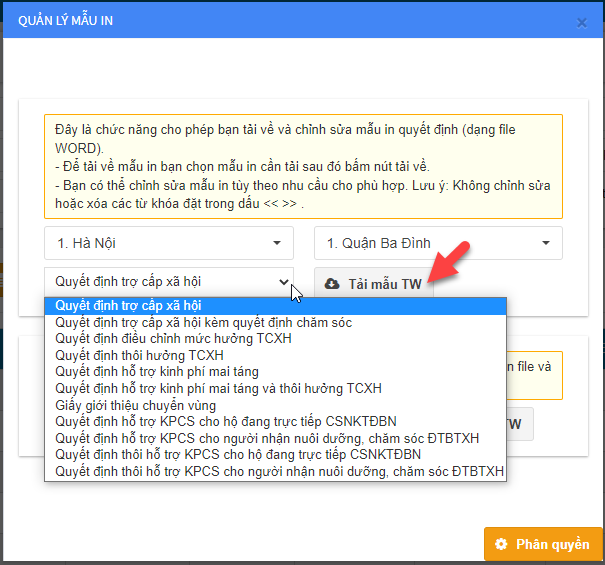605x565 pixels.
Task: Select Giấy giới thiệu chuyển vùng option
Action: click(x=136, y=405)
